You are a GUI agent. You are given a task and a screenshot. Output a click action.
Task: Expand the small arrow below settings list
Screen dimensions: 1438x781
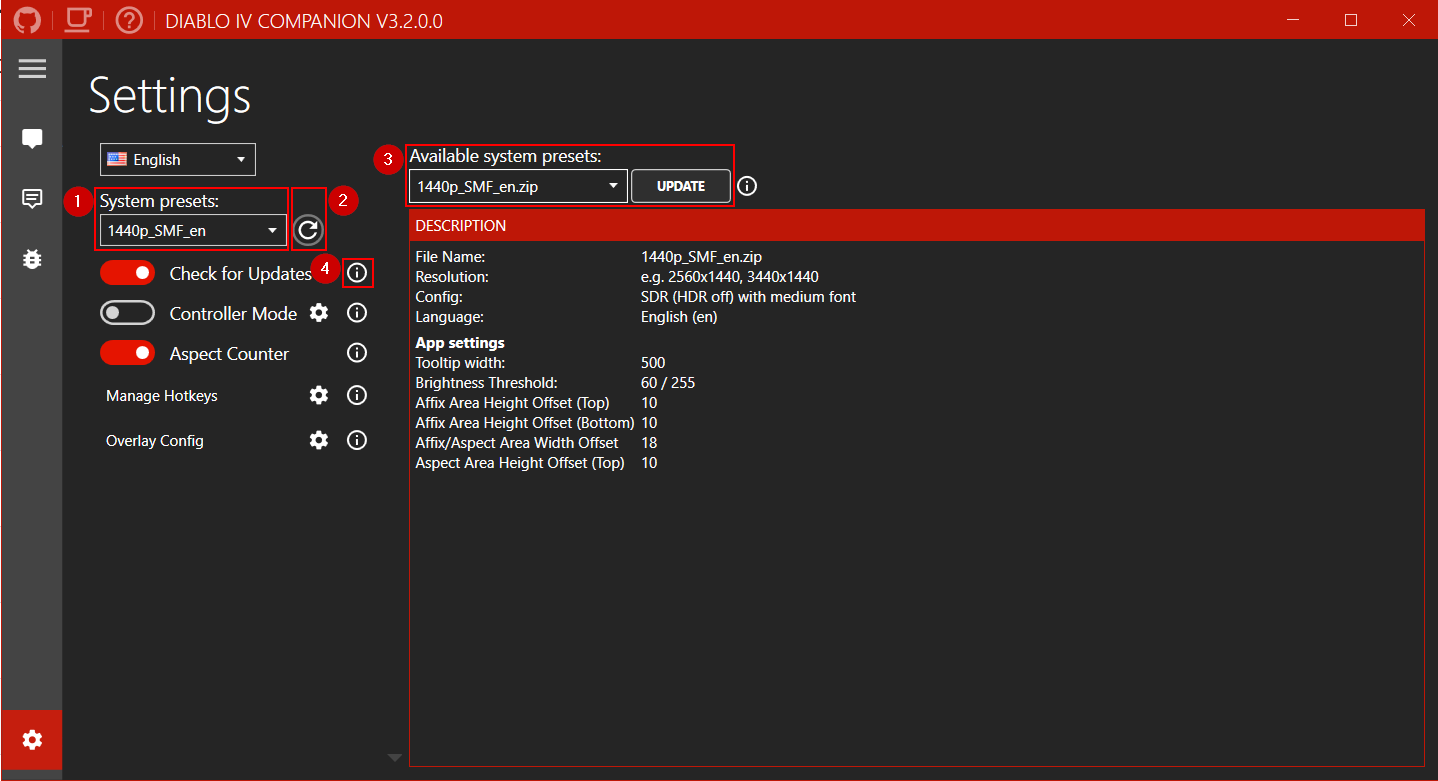(394, 757)
